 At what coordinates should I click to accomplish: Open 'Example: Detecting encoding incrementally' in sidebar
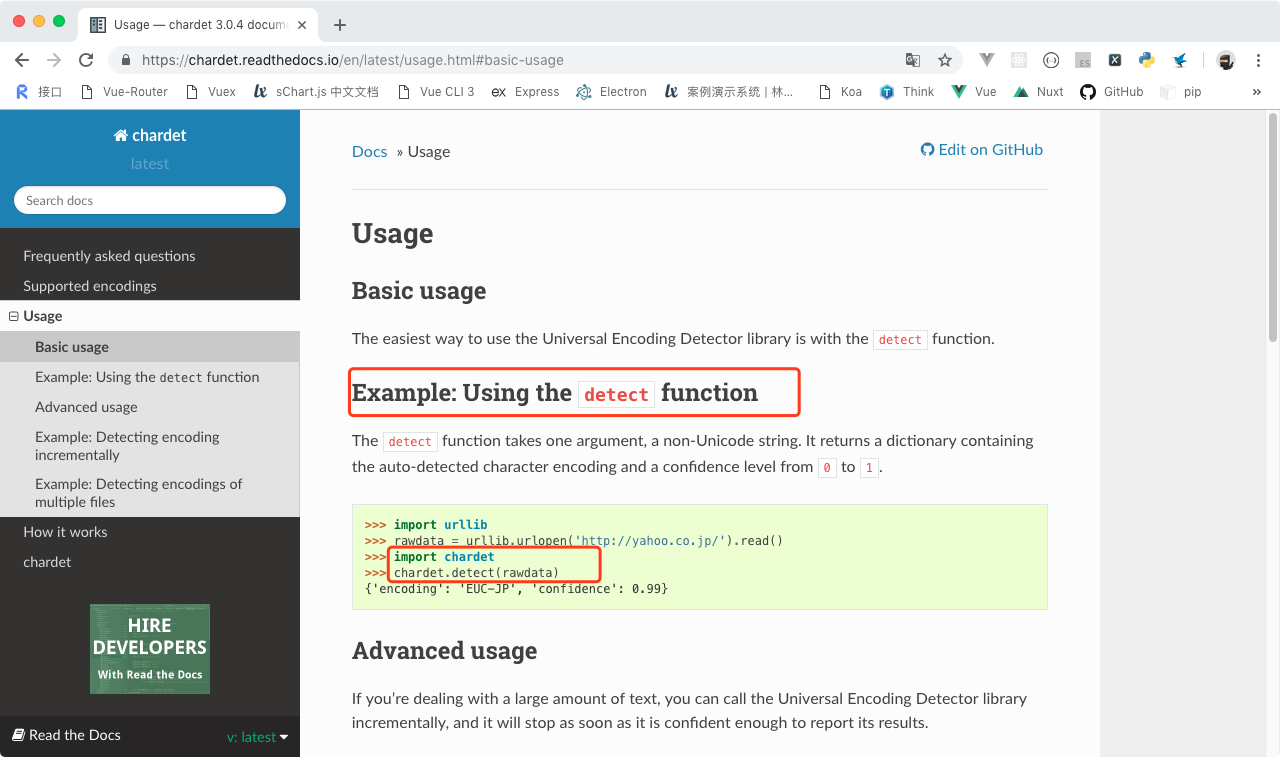[x=150, y=446]
